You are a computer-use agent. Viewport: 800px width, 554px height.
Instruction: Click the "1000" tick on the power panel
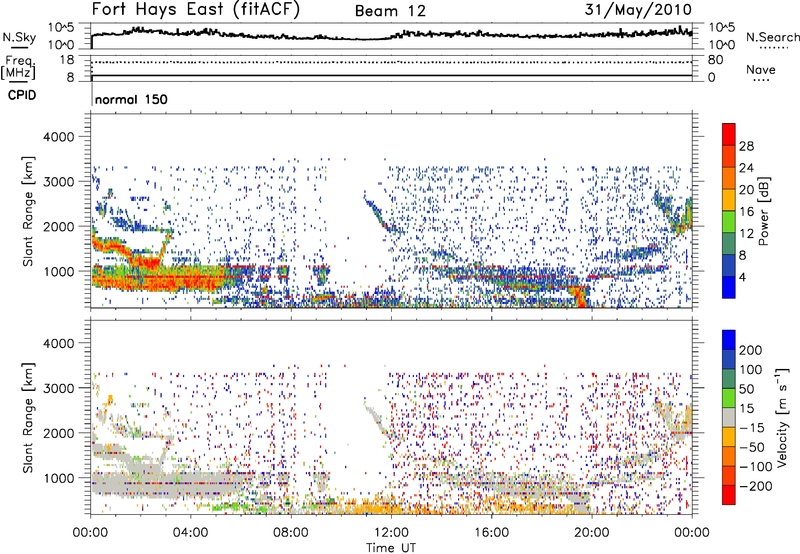(59, 271)
